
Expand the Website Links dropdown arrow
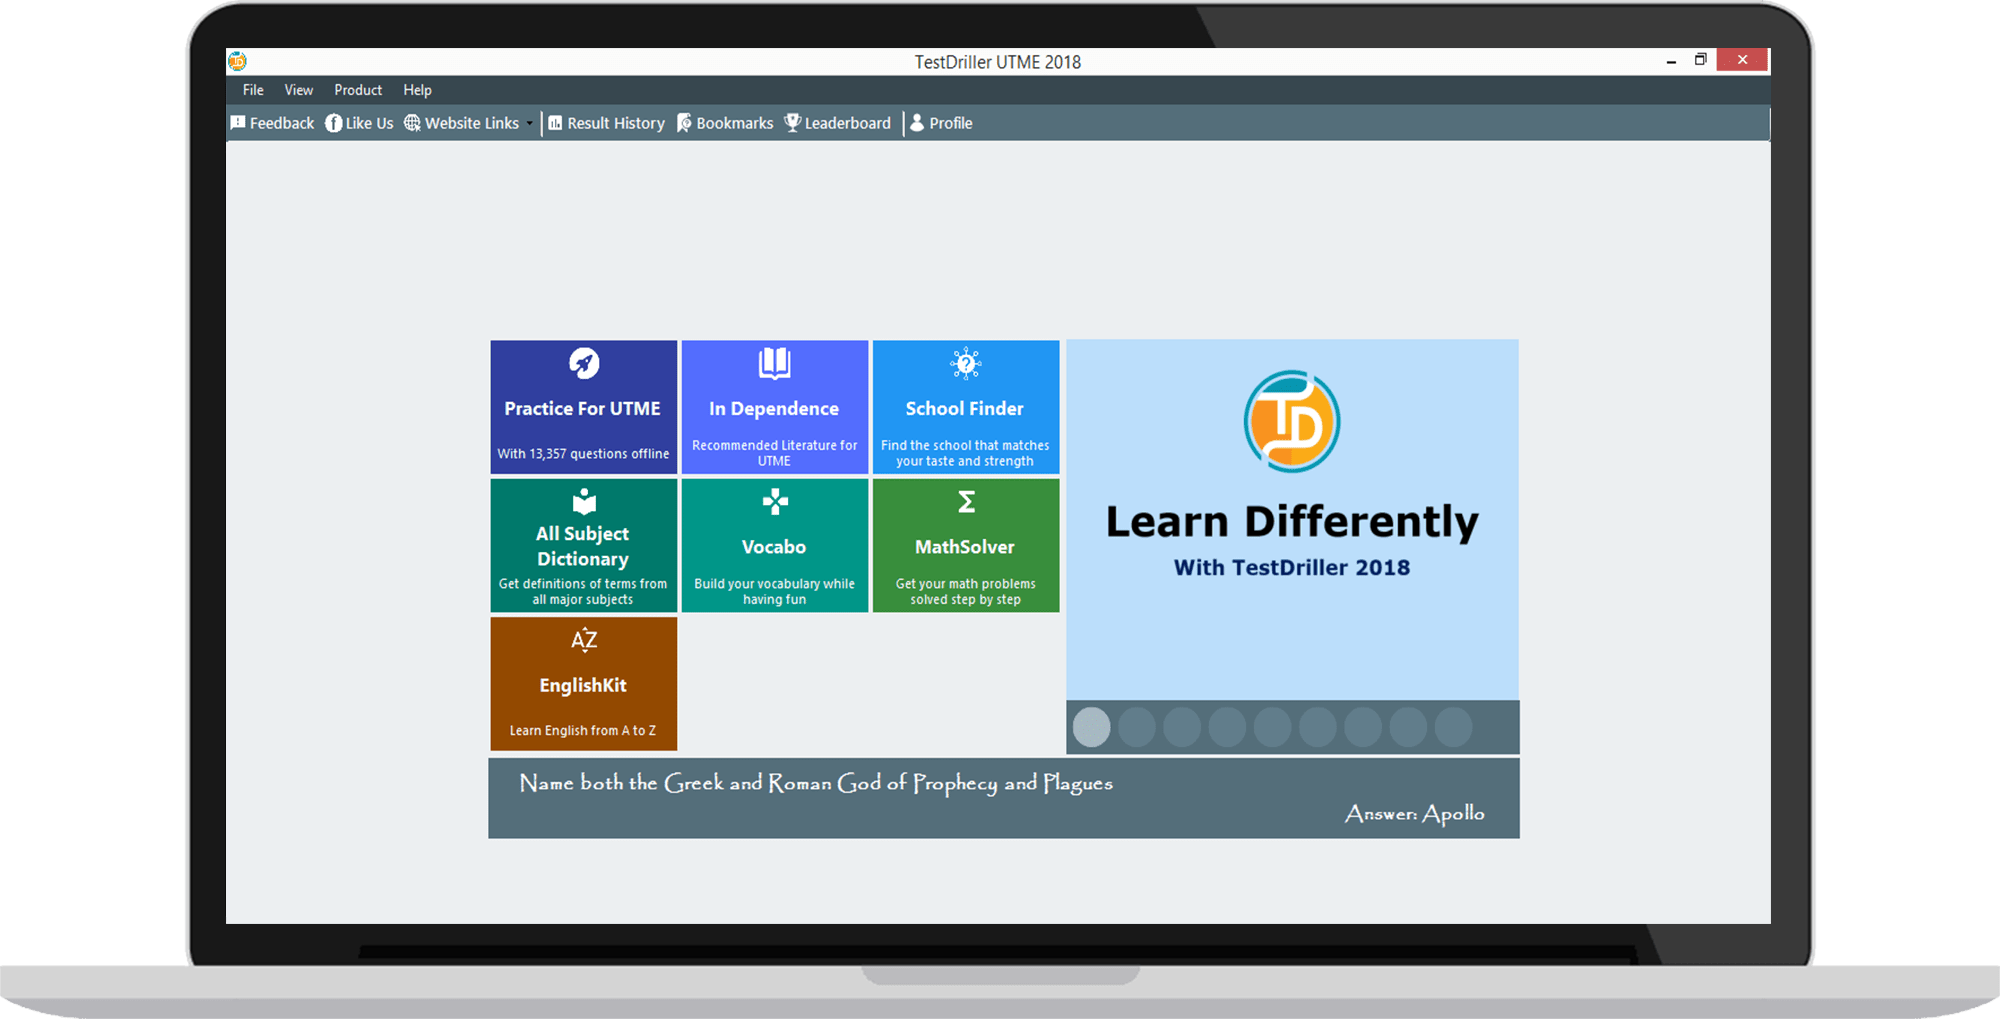tap(529, 124)
